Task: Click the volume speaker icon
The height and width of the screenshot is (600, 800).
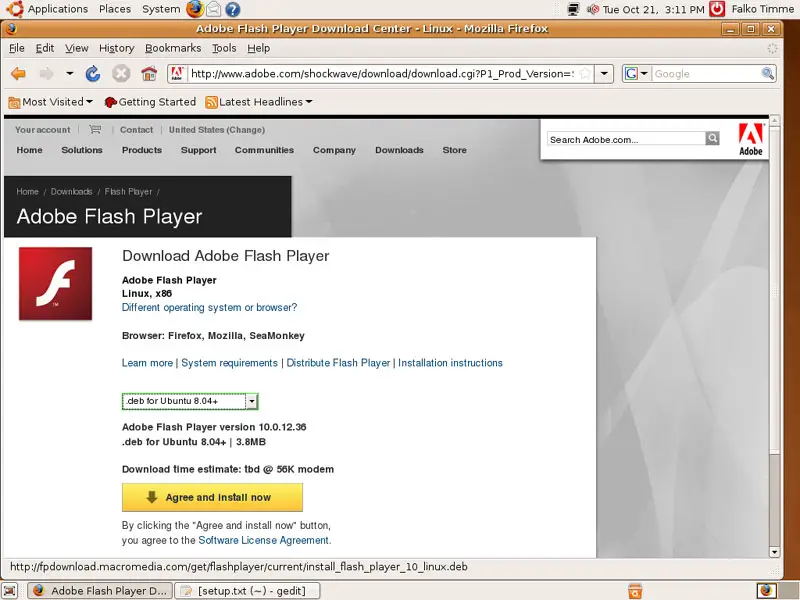Action: tap(593, 9)
